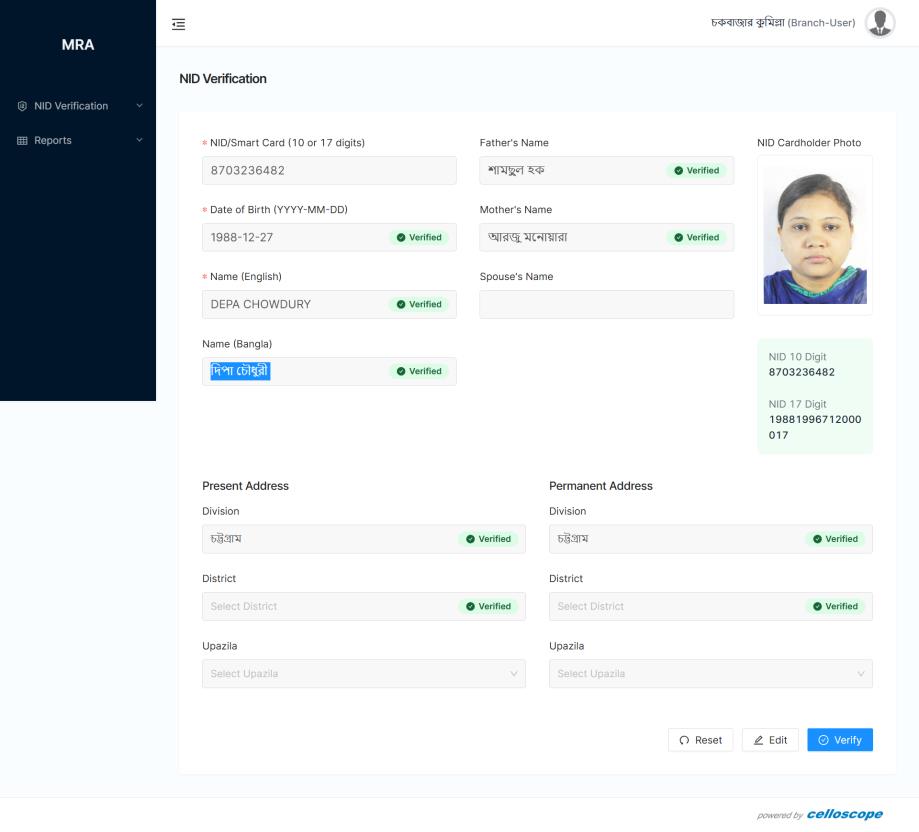Image resolution: width=919 pixels, height=832 pixels.
Task: Click the Verified badge in Date of Birth field
Action: tap(420, 238)
